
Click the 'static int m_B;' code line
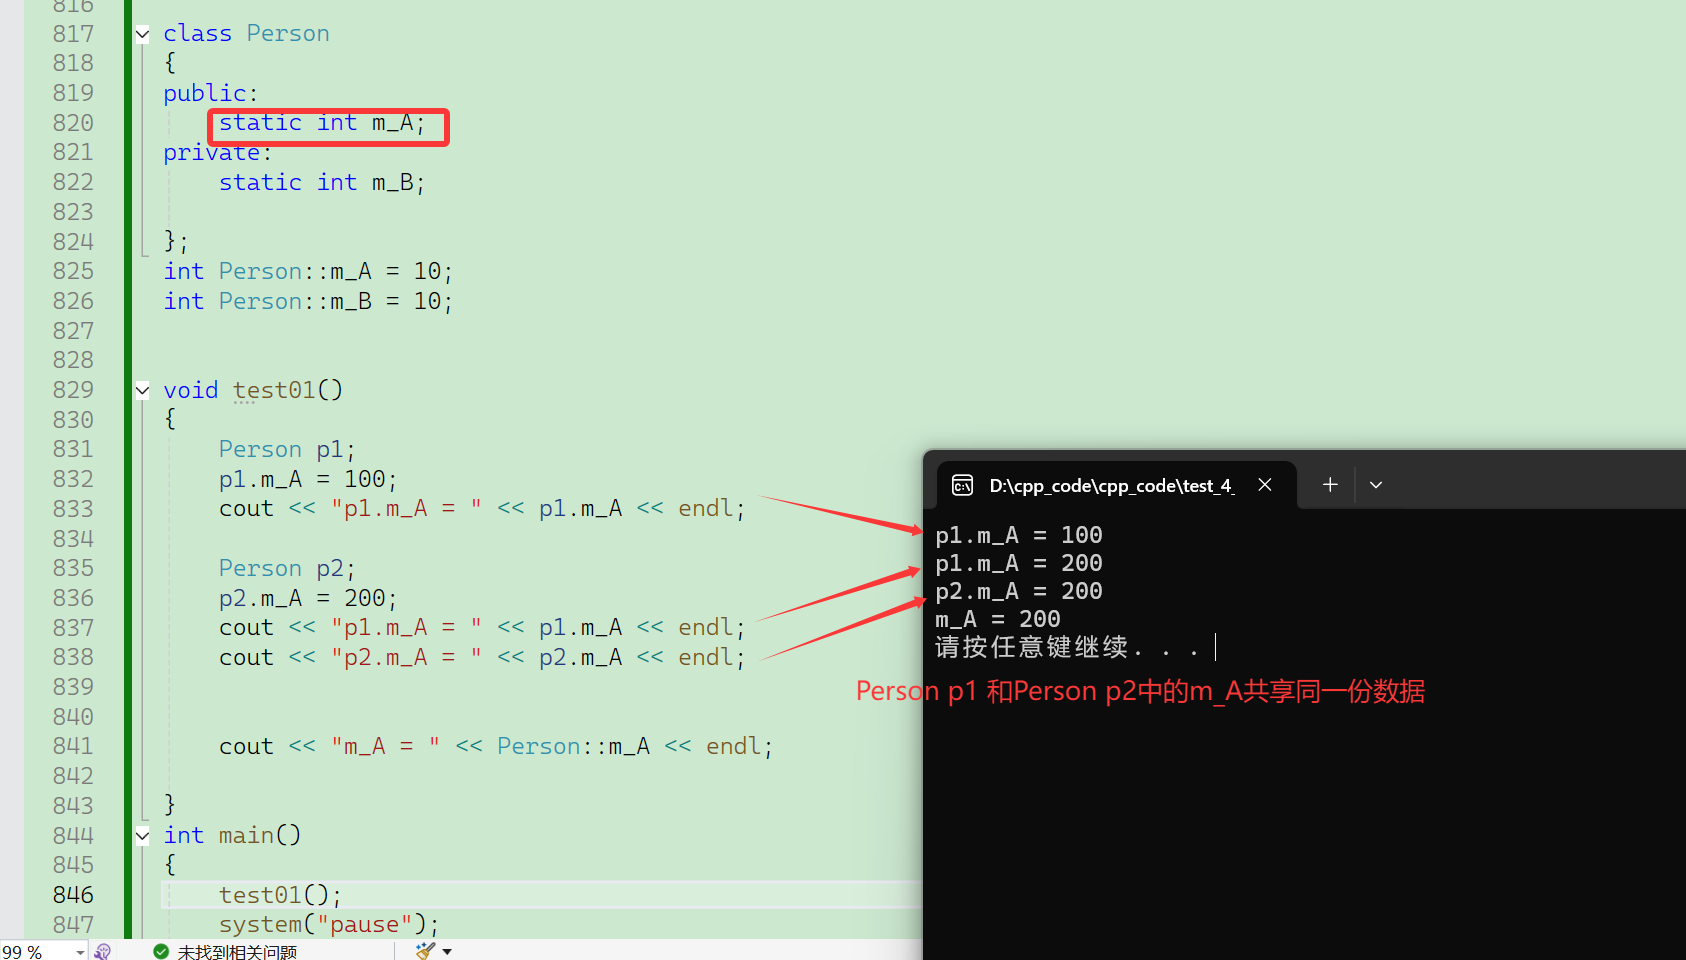tap(322, 183)
